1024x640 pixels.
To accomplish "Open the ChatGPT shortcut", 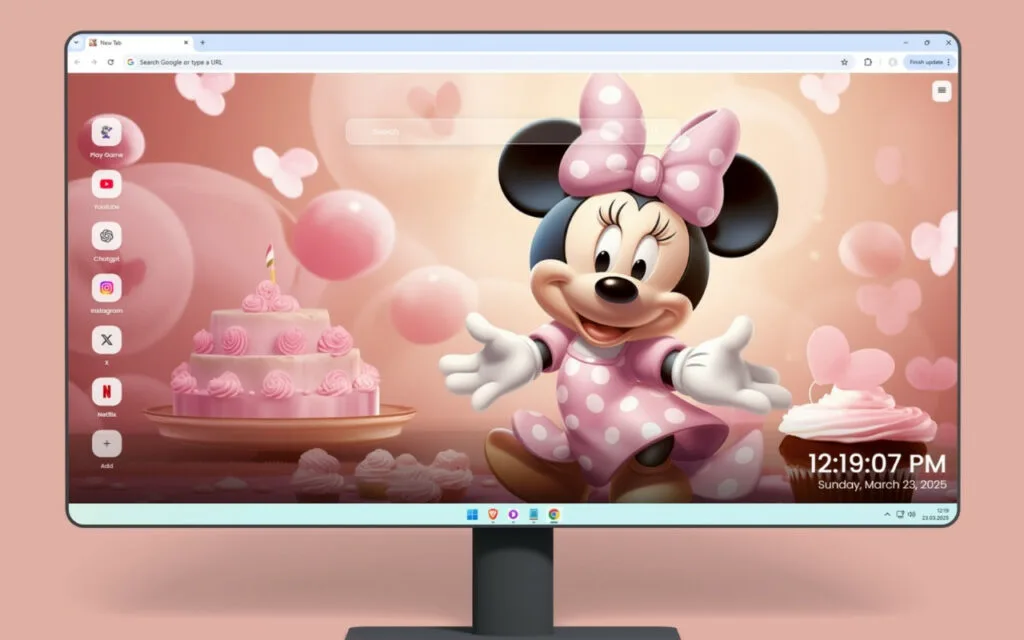I will tap(106, 236).
